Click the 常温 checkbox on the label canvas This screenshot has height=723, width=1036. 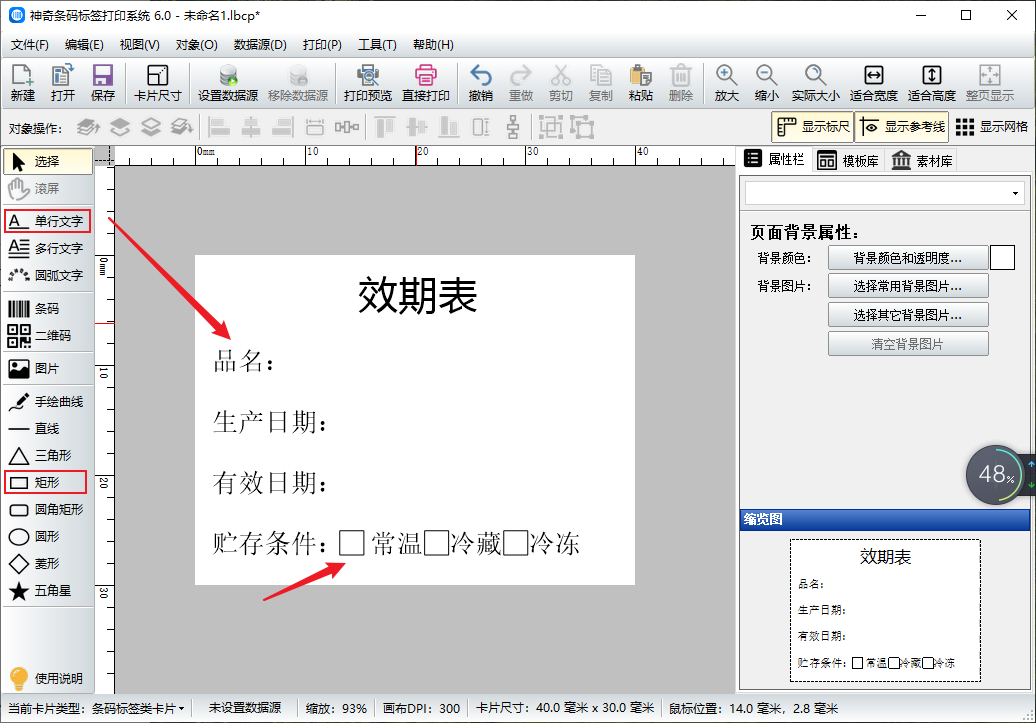click(x=352, y=543)
